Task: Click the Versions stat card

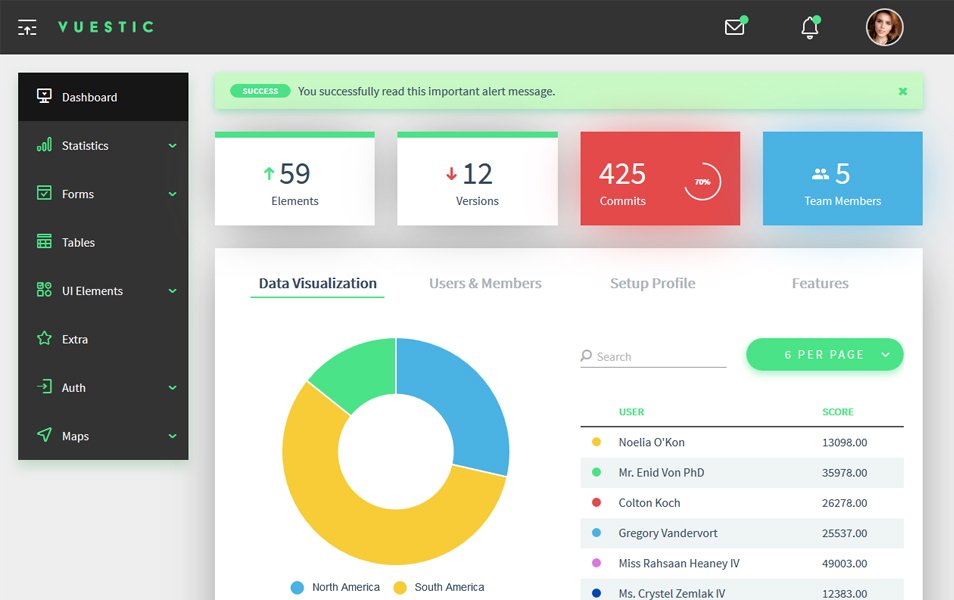Action: 478,178
